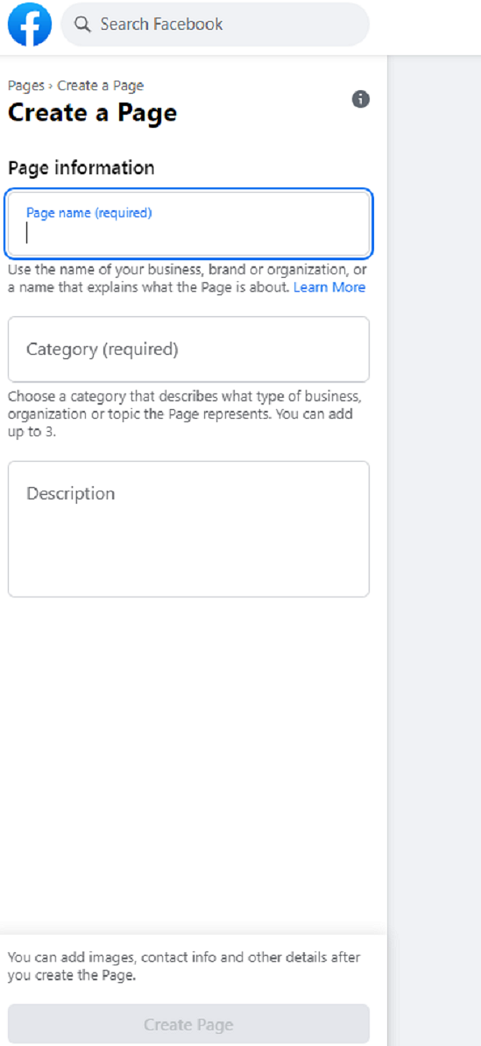The width and height of the screenshot is (481, 1046).
Task: Click the page name helper text paragraph
Action: (x=187, y=280)
